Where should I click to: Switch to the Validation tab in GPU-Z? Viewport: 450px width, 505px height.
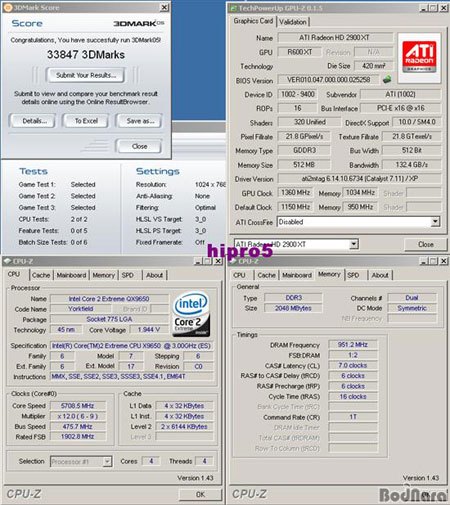click(x=293, y=22)
